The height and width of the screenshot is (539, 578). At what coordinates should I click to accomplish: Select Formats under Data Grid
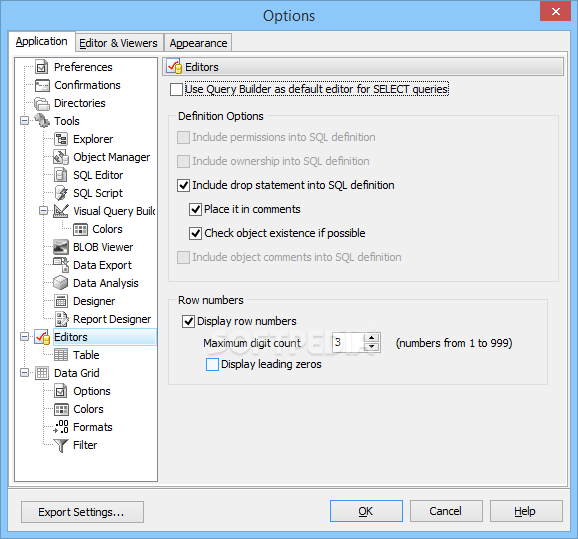pos(93,427)
